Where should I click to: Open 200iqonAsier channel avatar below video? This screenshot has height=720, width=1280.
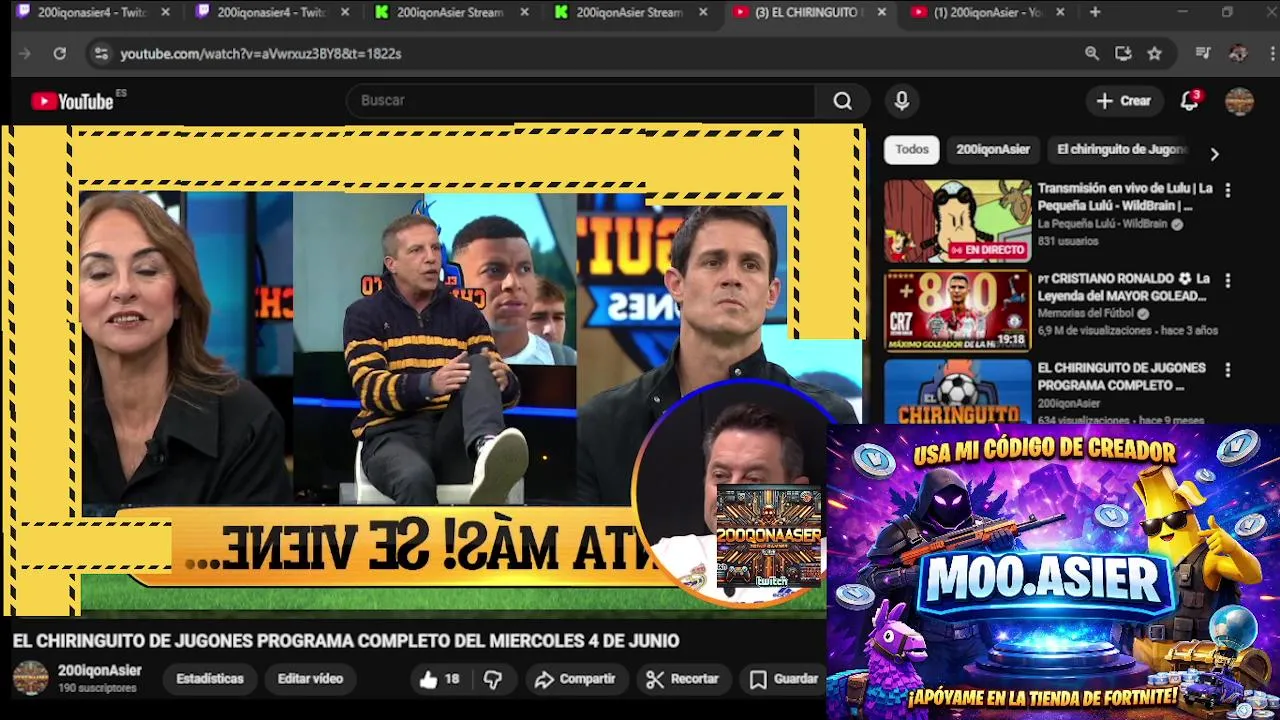[x=30, y=678]
